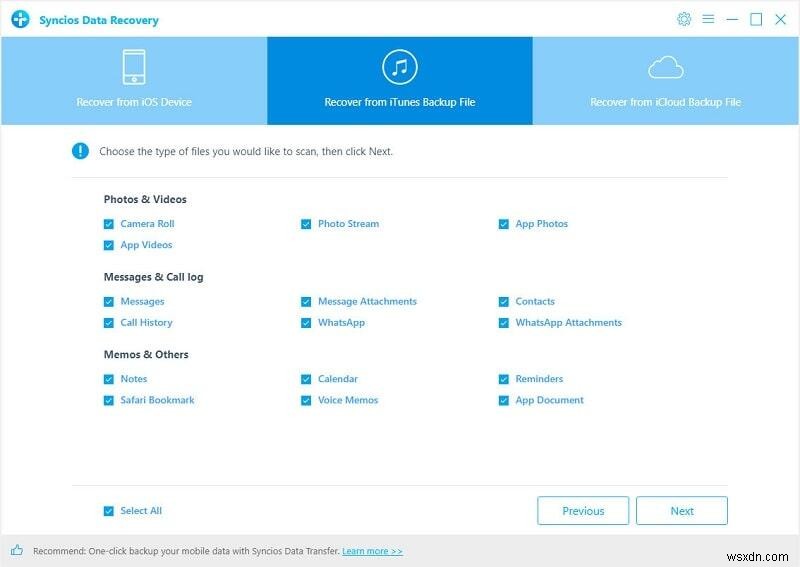
Task: Click the Messages & Call log heading
Action: tap(154, 277)
